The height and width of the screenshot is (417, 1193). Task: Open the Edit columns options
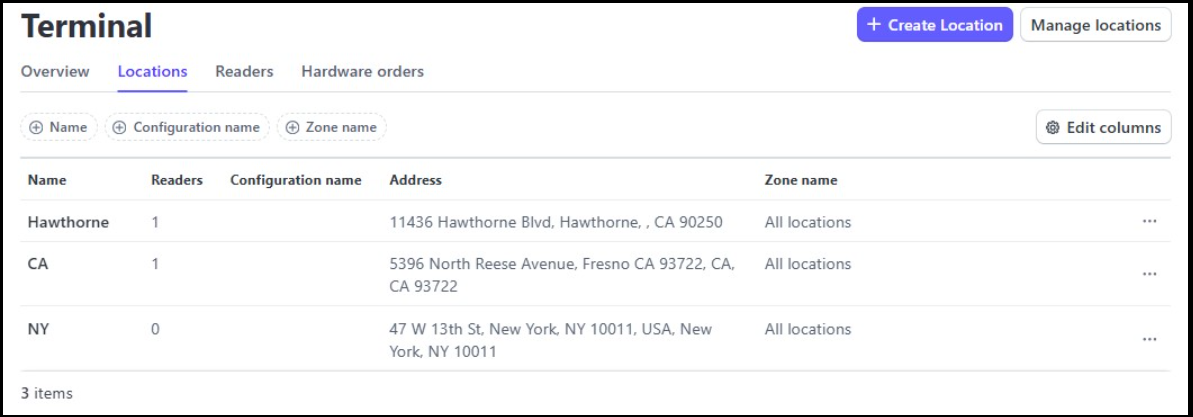point(1104,128)
